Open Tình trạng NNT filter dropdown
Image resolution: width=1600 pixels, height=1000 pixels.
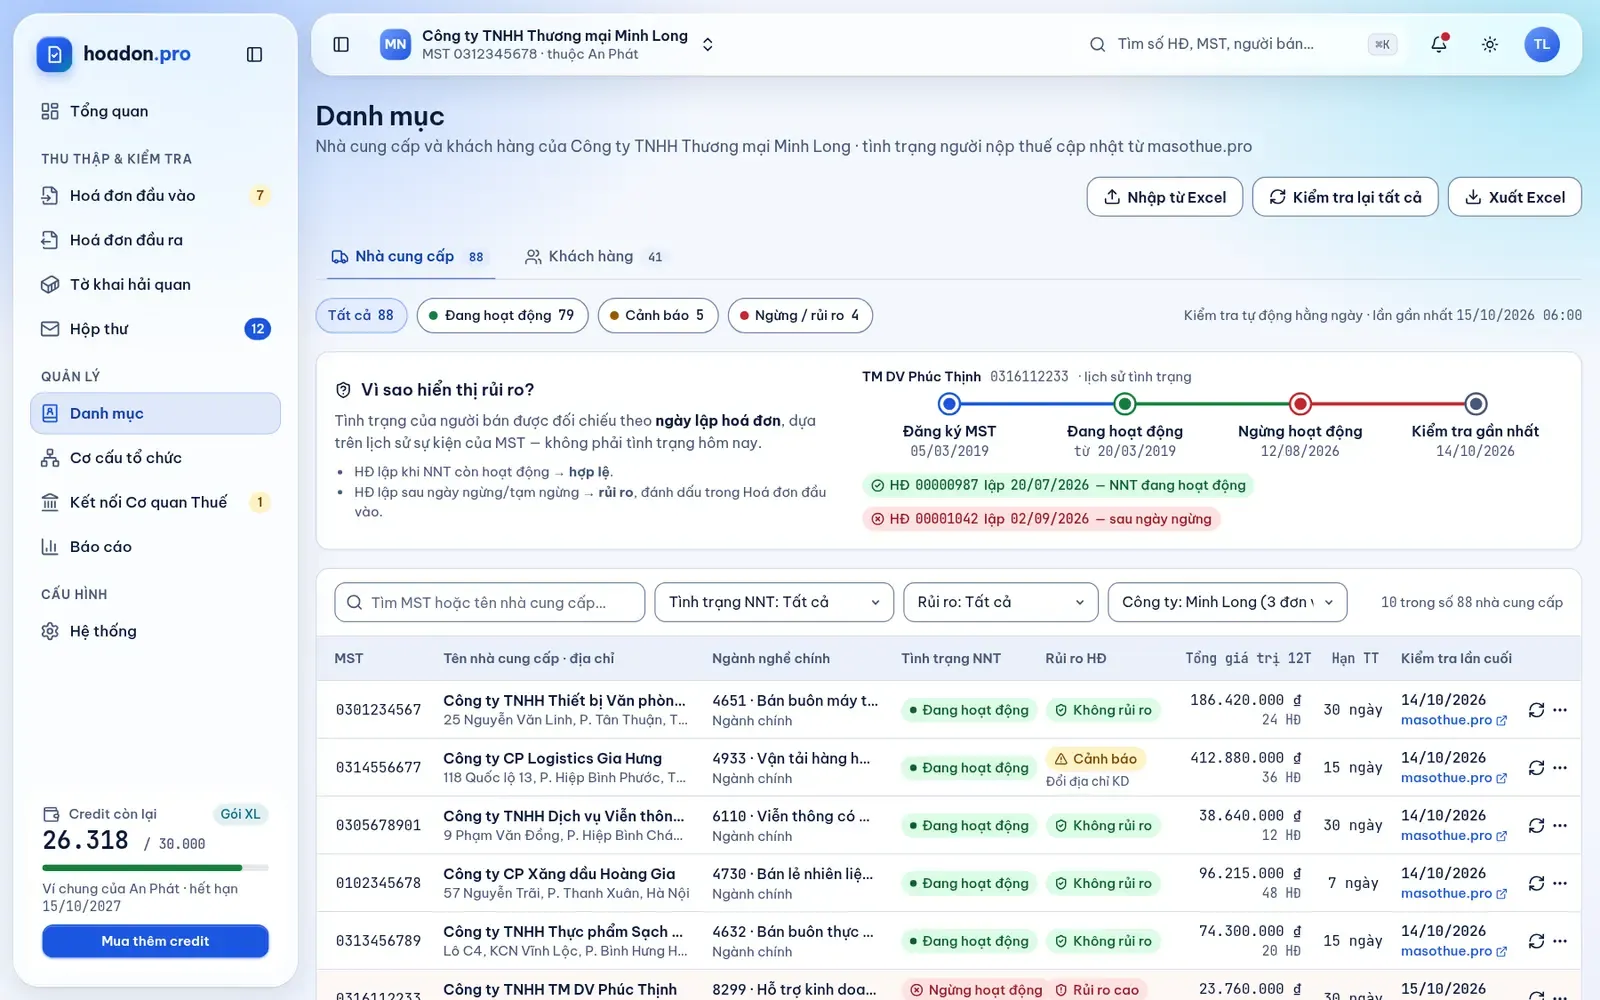(x=774, y=602)
